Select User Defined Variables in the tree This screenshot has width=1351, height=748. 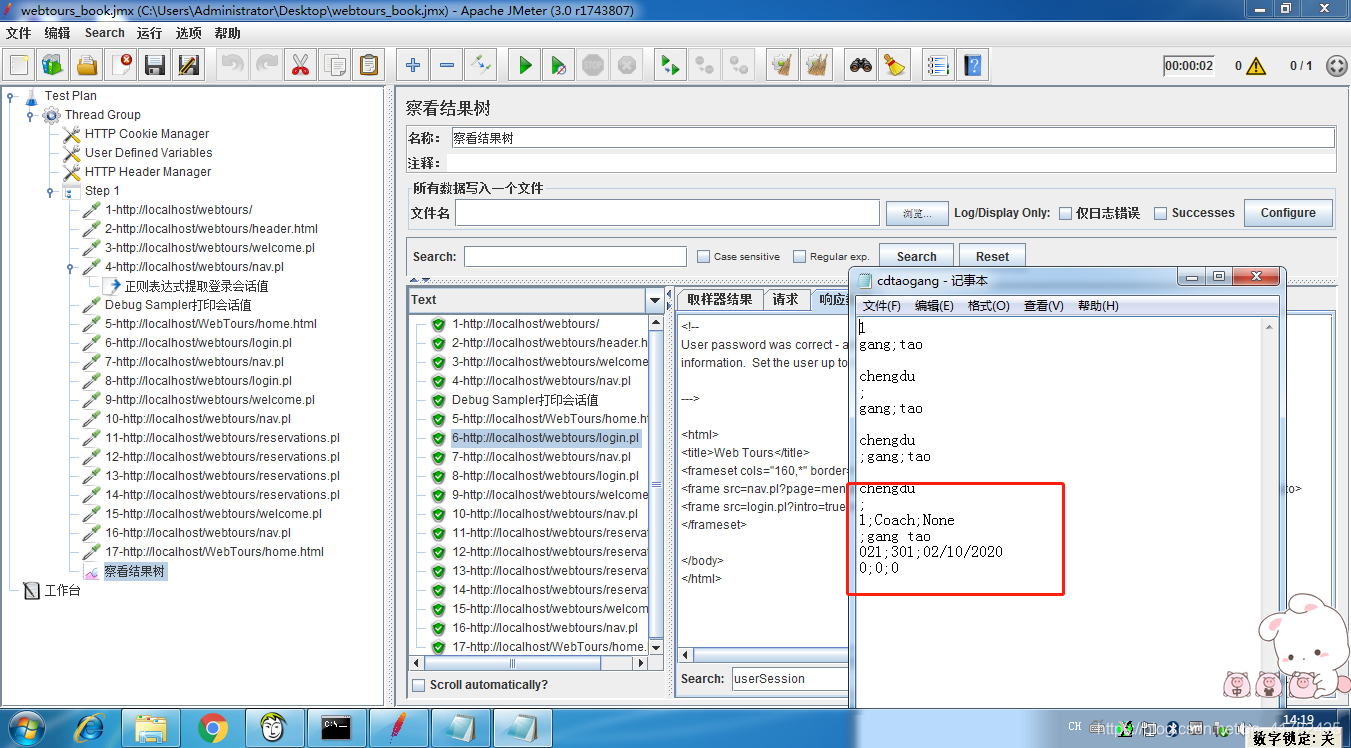148,153
